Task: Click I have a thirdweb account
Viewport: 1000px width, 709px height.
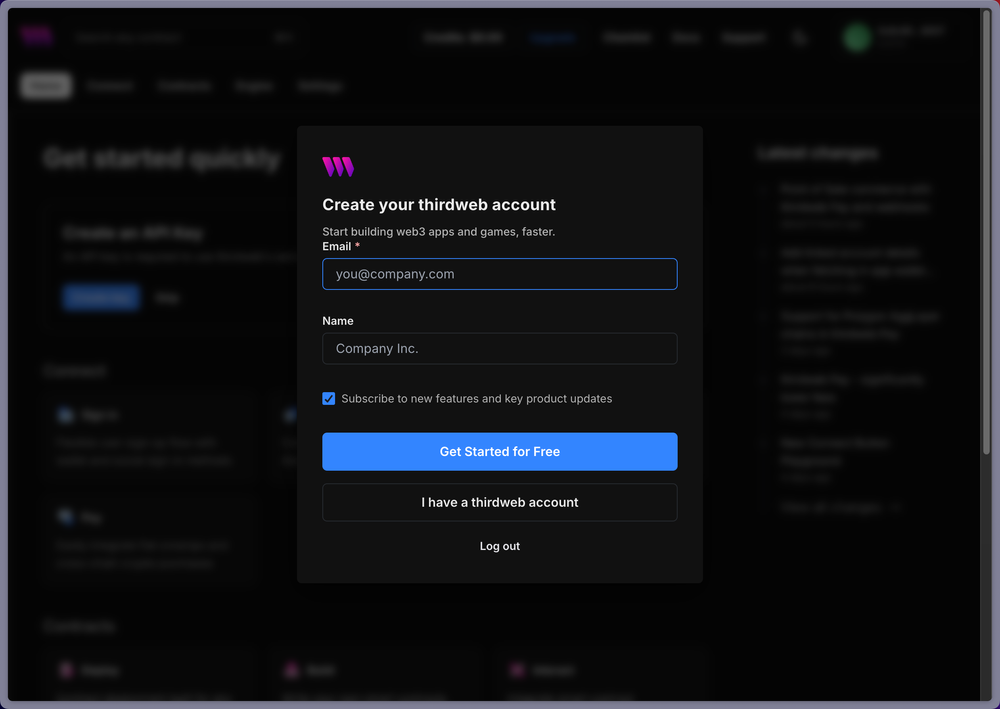Action: (x=499, y=502)
